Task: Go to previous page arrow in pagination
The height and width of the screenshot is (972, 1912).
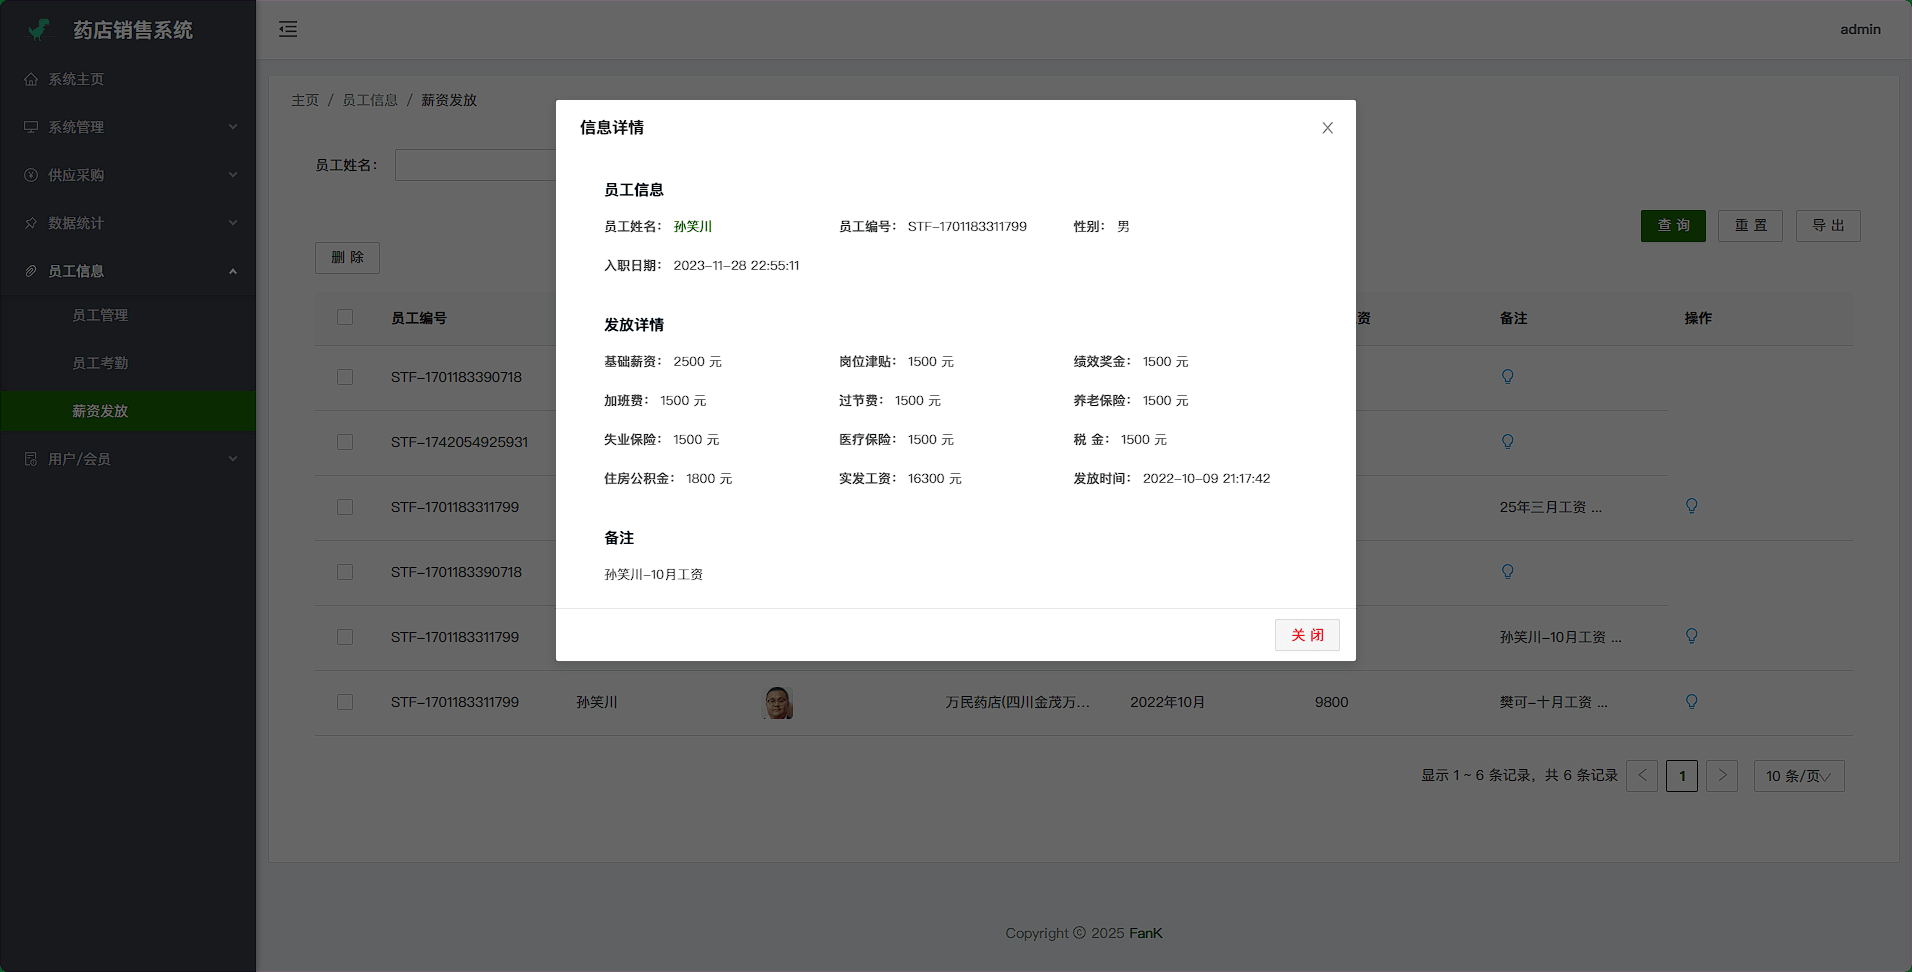Action: click(1642, 776)
